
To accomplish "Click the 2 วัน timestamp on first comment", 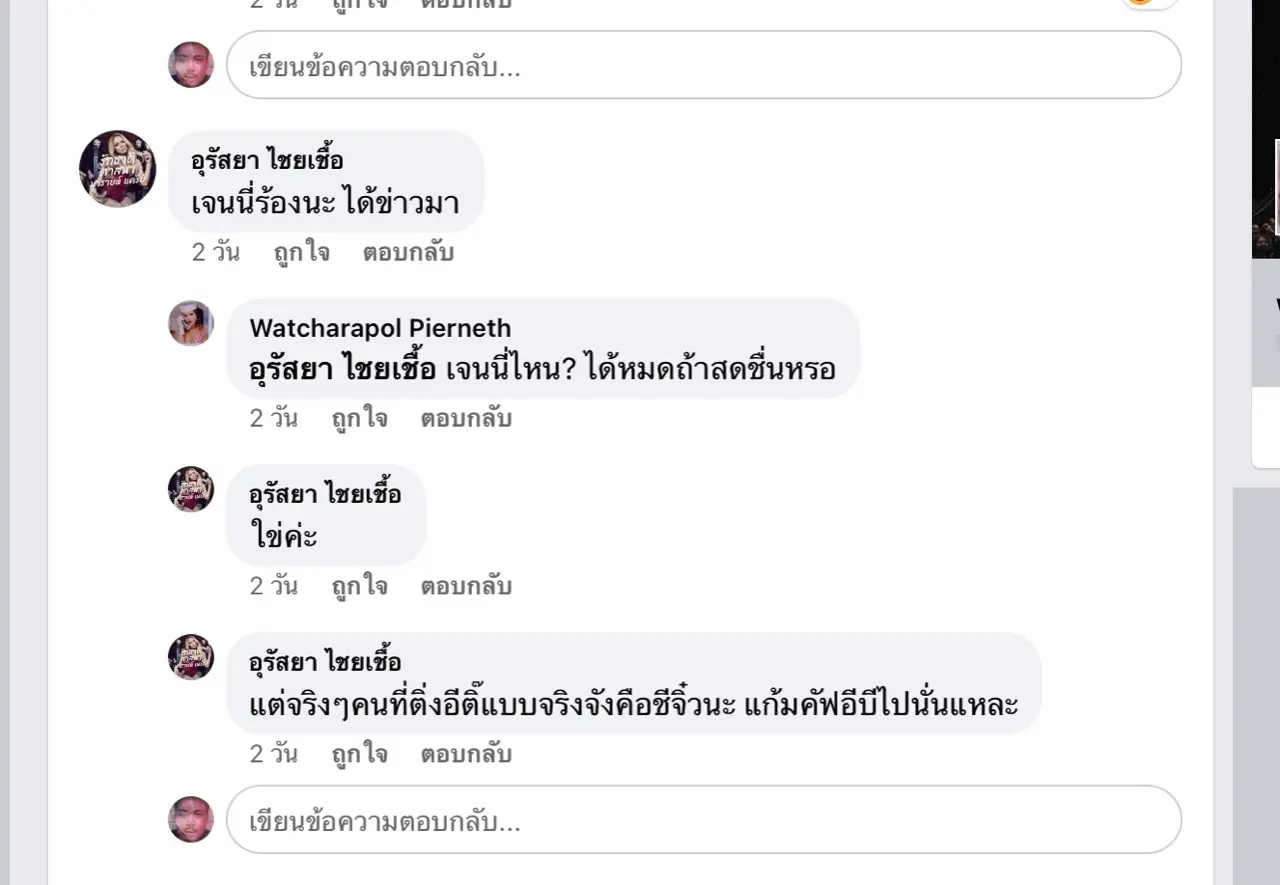I will coord(216,252).
